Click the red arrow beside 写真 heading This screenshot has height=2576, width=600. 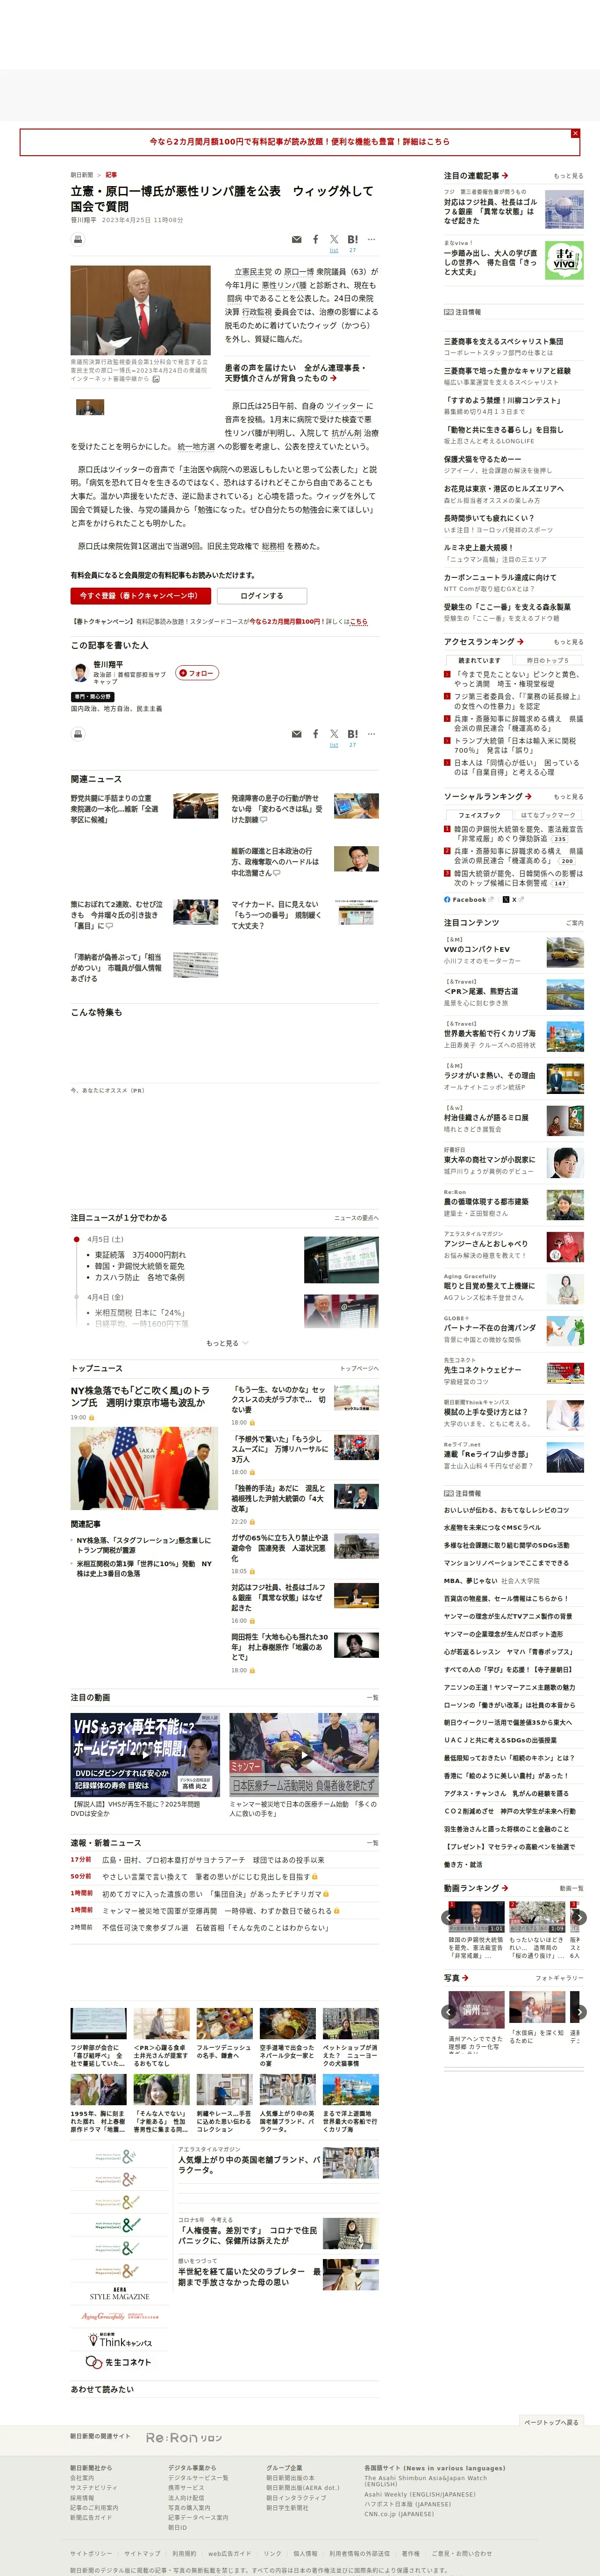(465, 1978)
